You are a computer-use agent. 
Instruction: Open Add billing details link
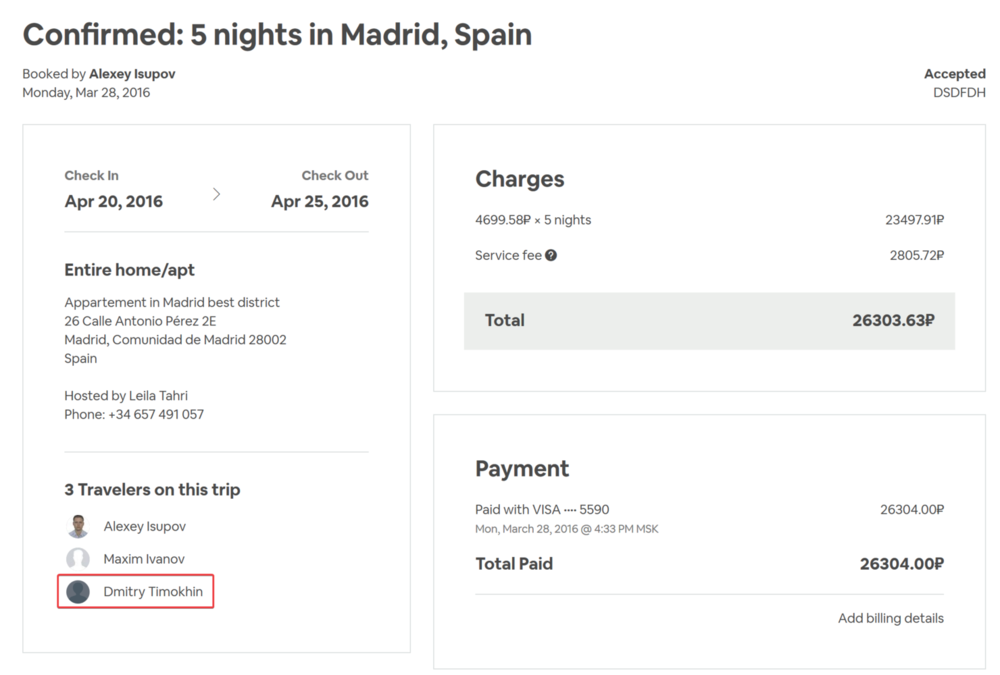(x=890, y=618)
